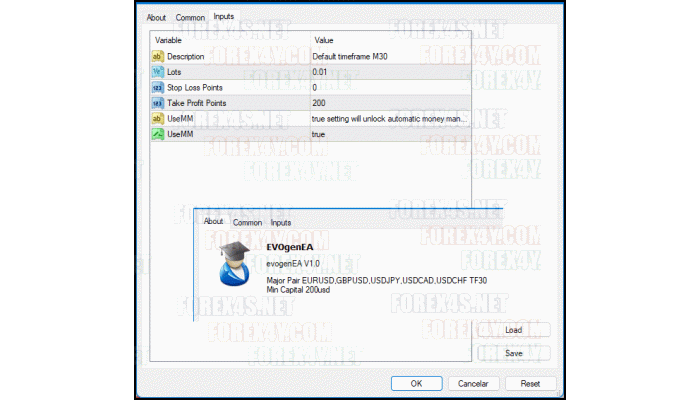Click the 'Min Capital 200usd' text
Viewport: 700px width, 400px height.
(x=298, y=290)
